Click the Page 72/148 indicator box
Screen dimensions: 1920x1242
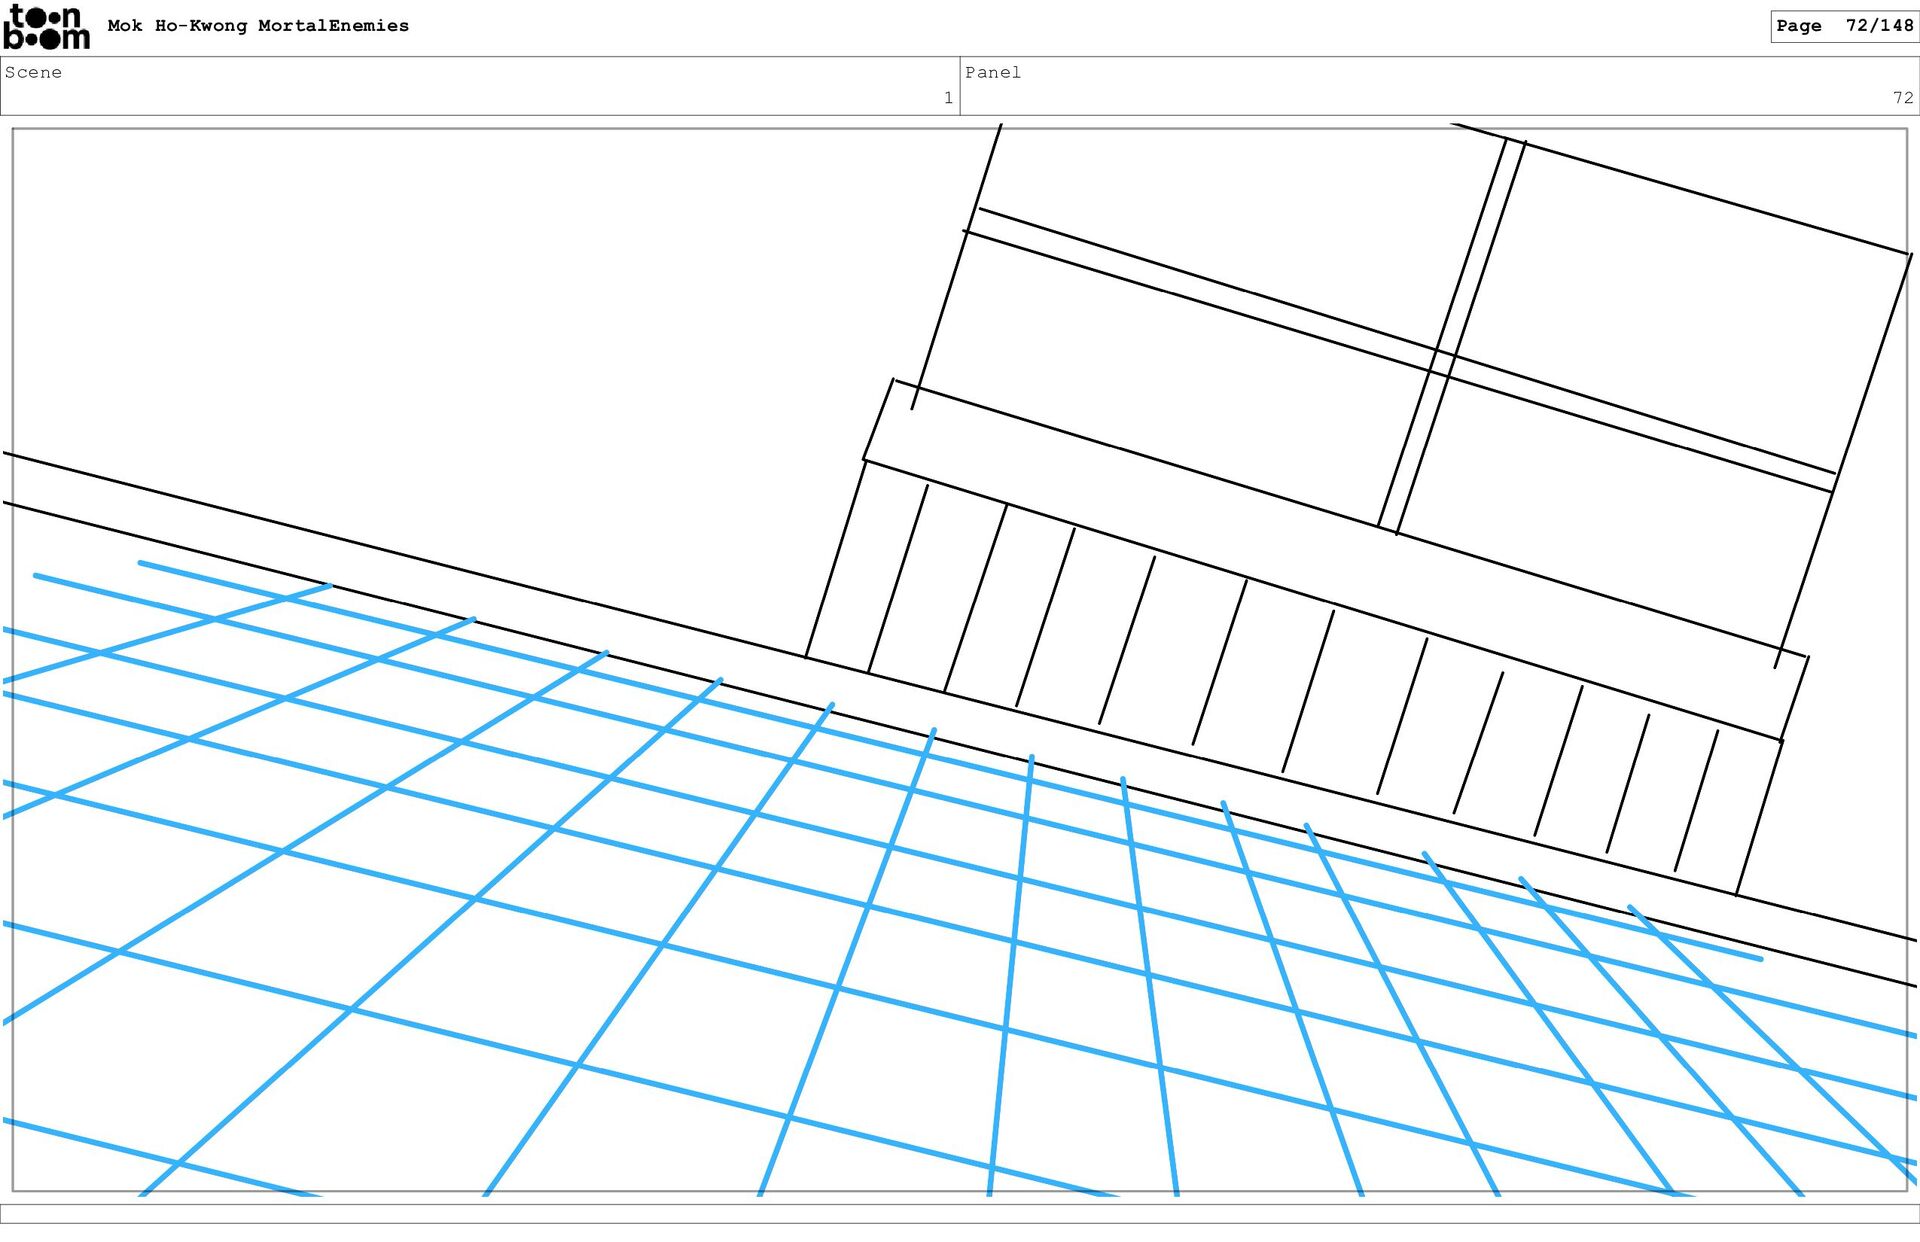click(1844, 26)
